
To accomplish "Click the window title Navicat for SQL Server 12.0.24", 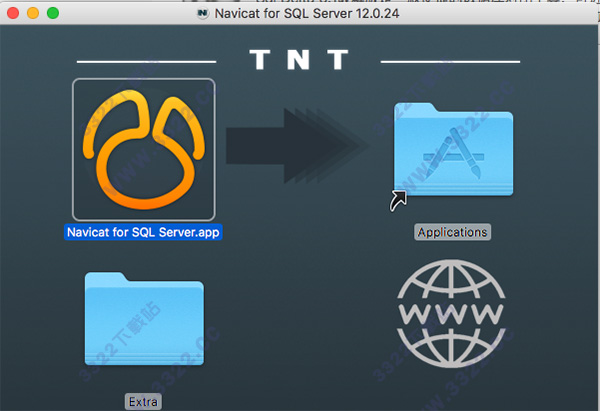I will click(x=307, y=13).
